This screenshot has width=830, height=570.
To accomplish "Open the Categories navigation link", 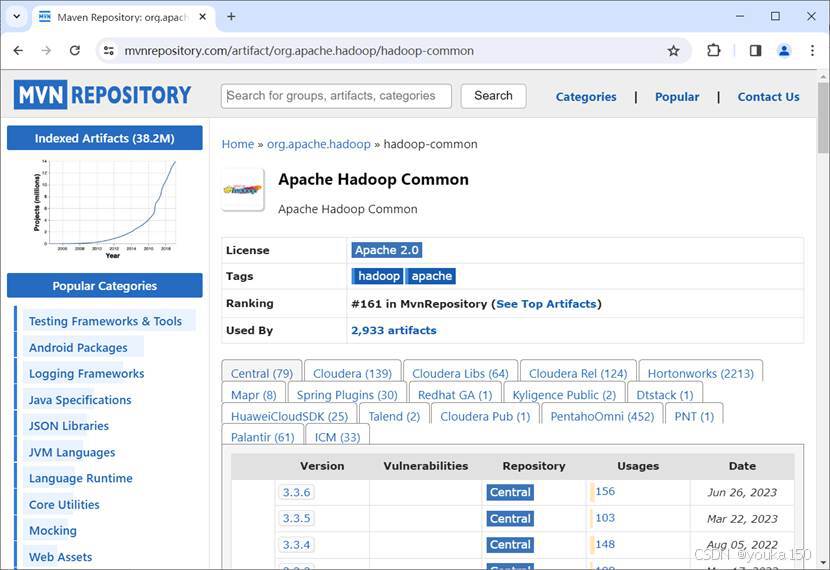I will pyautogui.click(x=586, y=97).
